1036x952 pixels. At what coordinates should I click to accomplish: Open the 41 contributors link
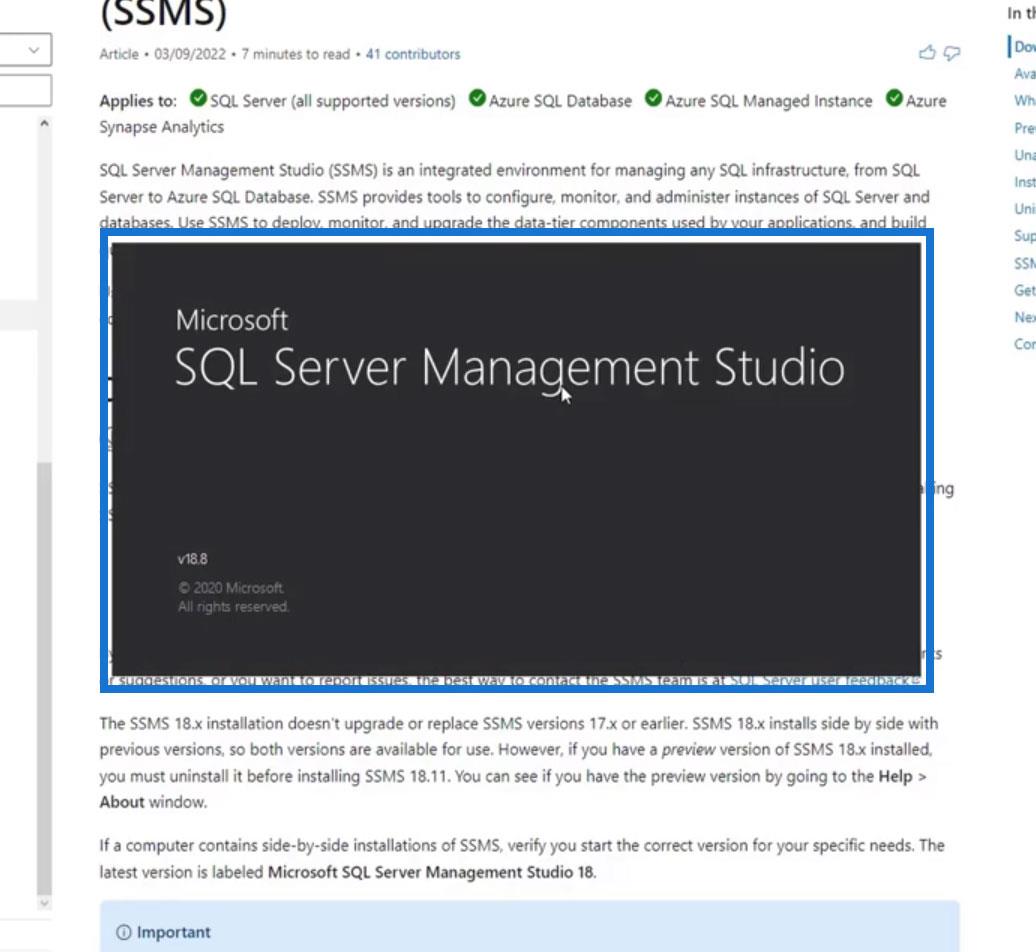pyautogui.click(x=413, y=54)
